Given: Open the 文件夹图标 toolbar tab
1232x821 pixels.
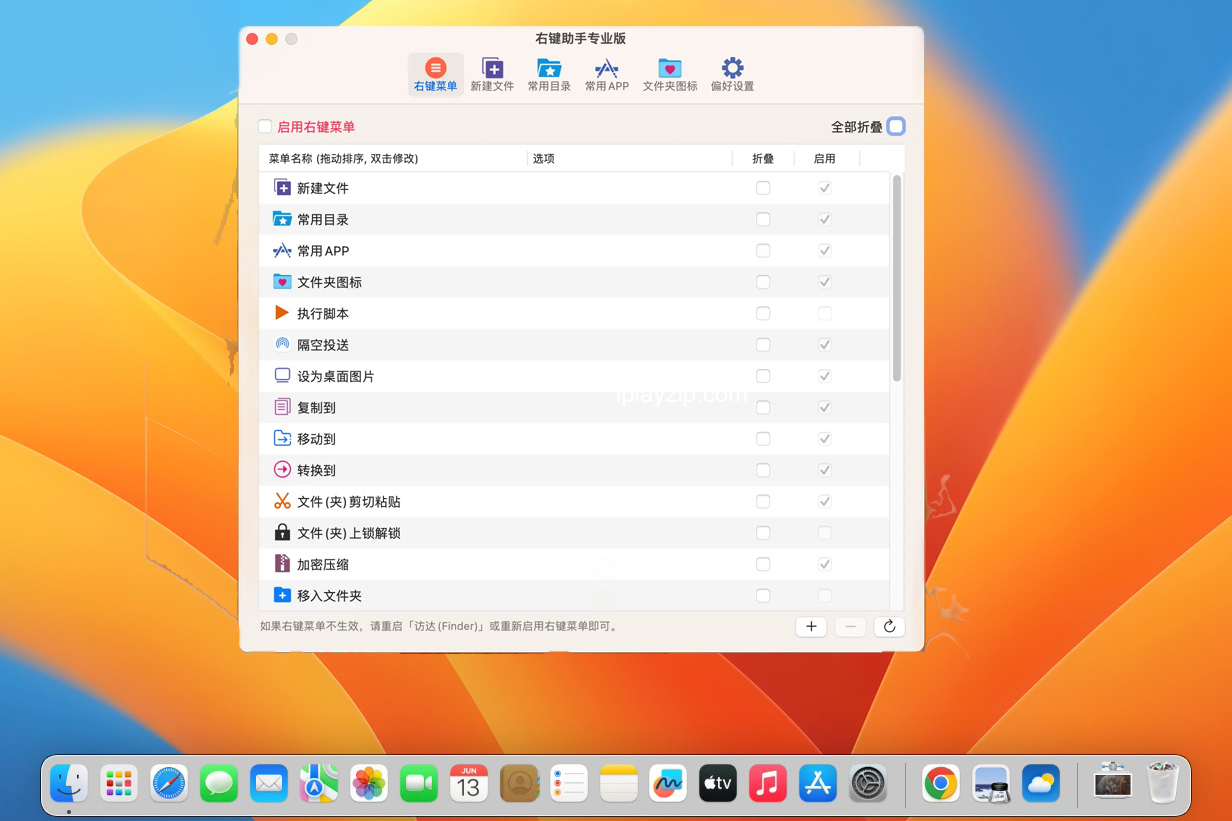Looking at the screenshot, I should [670, 75].
